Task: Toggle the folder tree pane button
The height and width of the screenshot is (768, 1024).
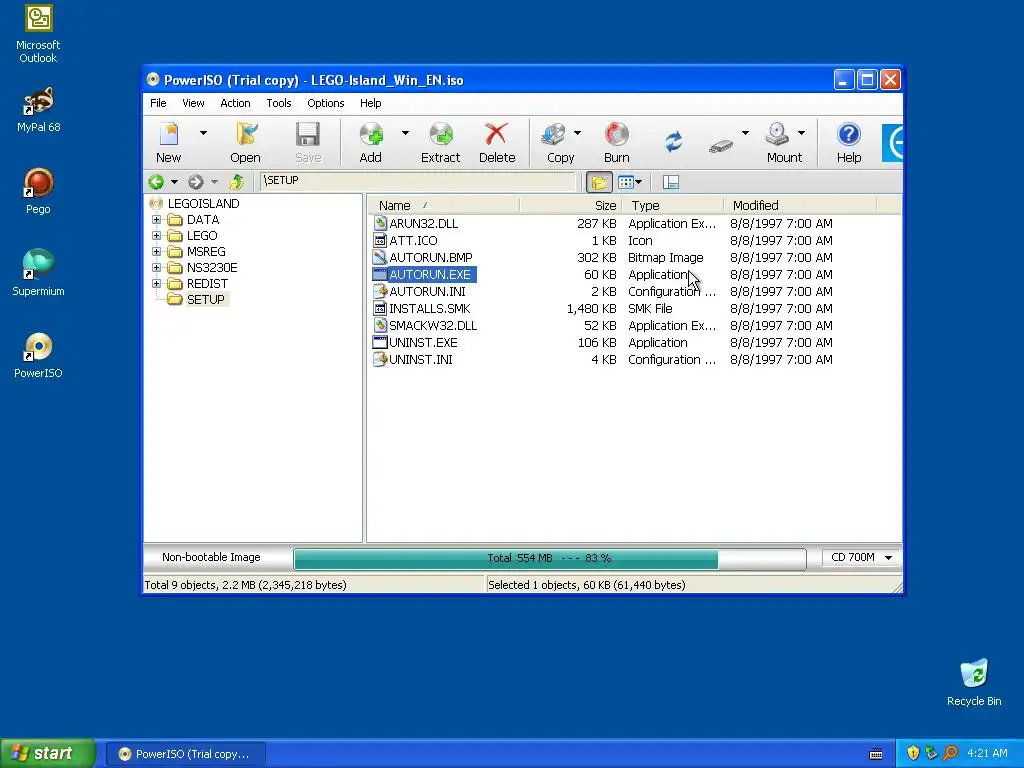Action: point(599,182)
